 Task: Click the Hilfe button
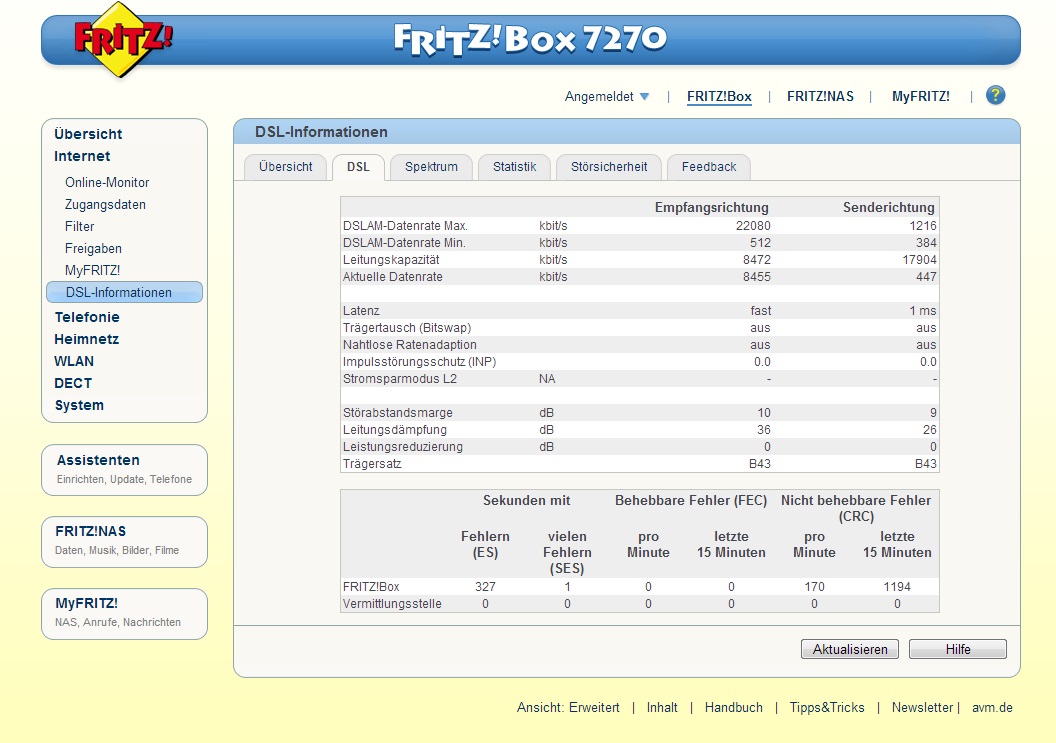point(958,649)
